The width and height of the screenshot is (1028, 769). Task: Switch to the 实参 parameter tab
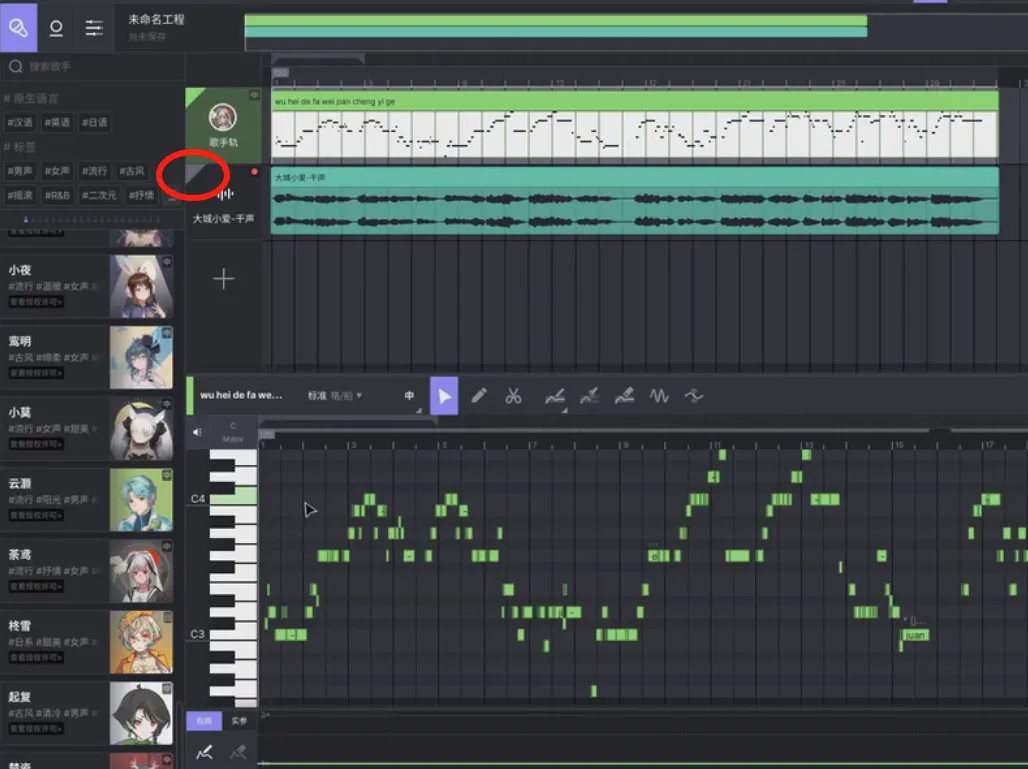239,721
